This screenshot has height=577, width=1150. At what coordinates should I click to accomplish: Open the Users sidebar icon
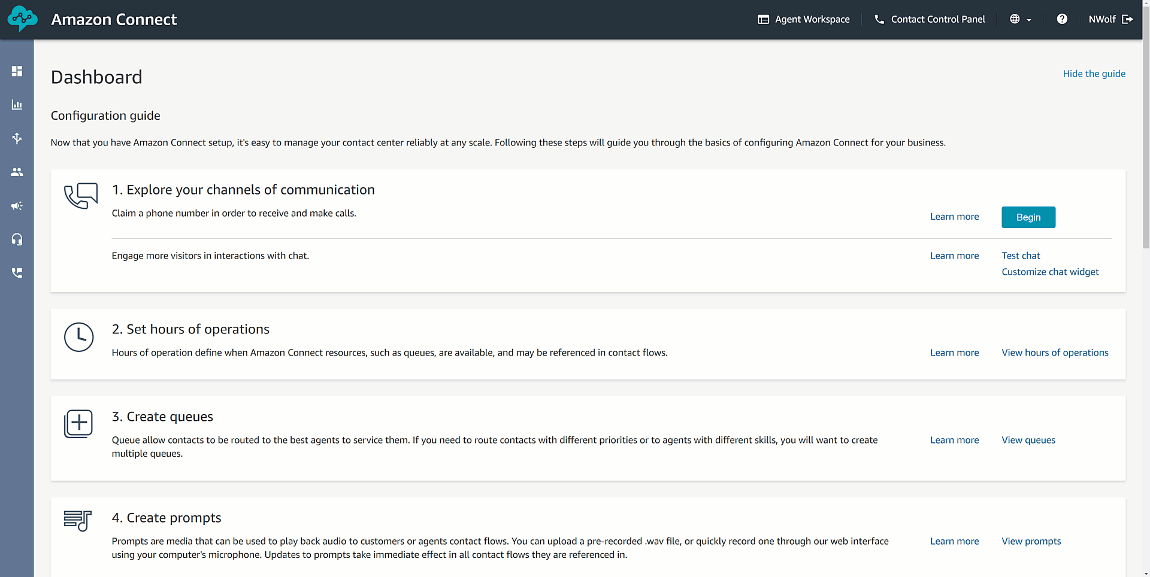coord(17,172)
